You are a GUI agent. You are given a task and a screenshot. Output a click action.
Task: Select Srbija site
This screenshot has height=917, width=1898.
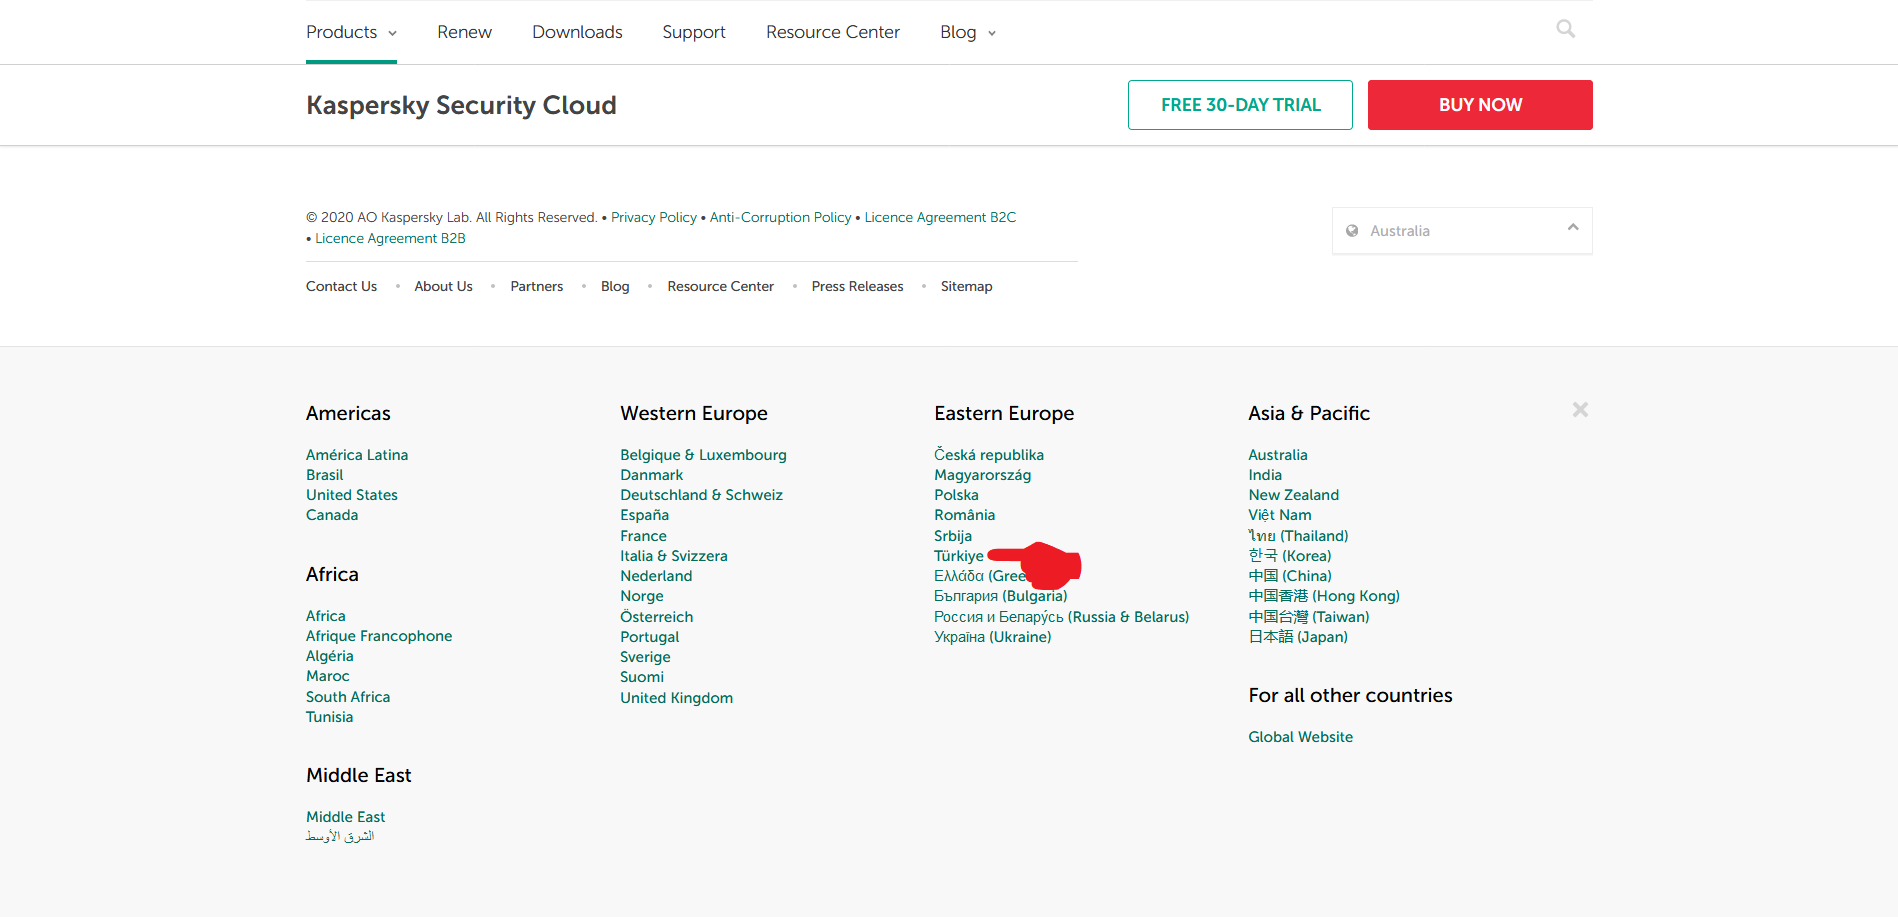953,536
